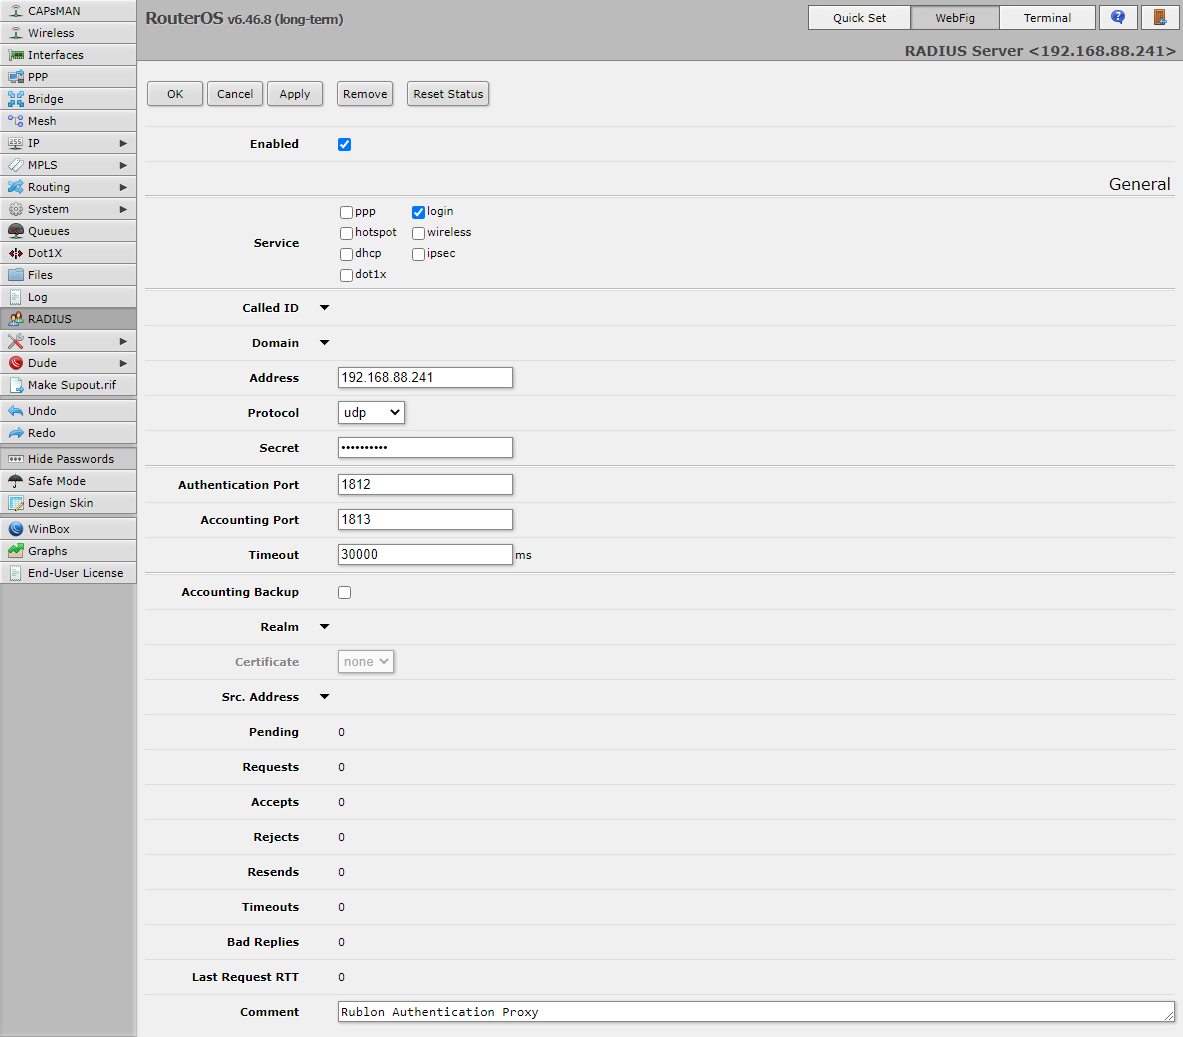Image resolution: width=1183 pixels, height=1037 pixels.
Task: Open the Protocol udp dropdown
Action: pyautogui.click(x=371, y=413)
